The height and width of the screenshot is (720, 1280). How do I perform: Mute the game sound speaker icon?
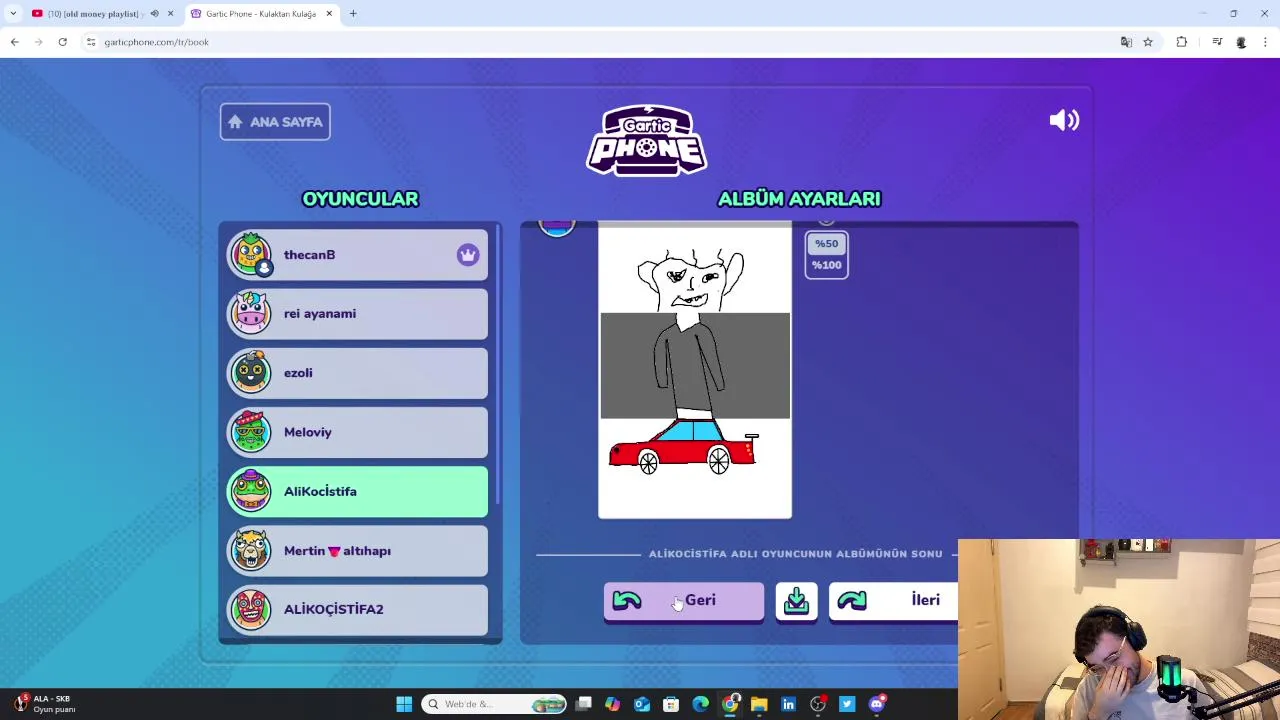(x=1064, y=121)
